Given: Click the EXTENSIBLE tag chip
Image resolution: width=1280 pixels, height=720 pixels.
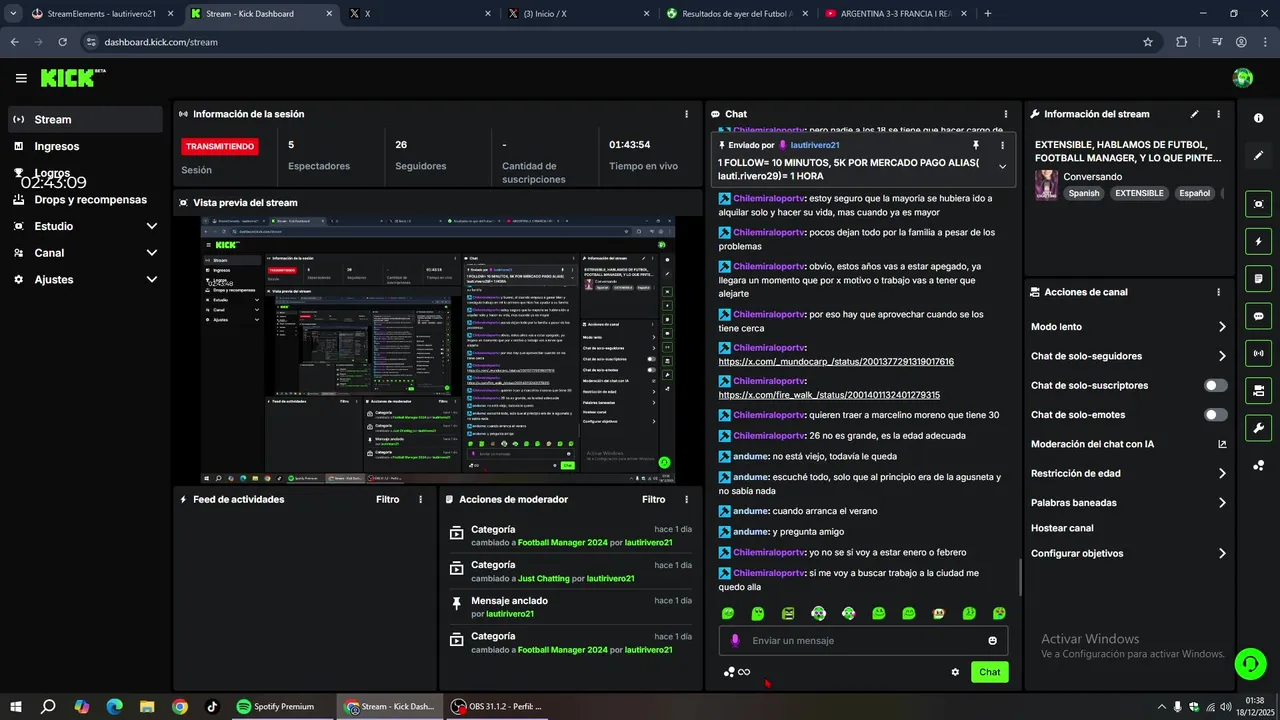Looking at the screenshot, I should [x=1139, y=193].
